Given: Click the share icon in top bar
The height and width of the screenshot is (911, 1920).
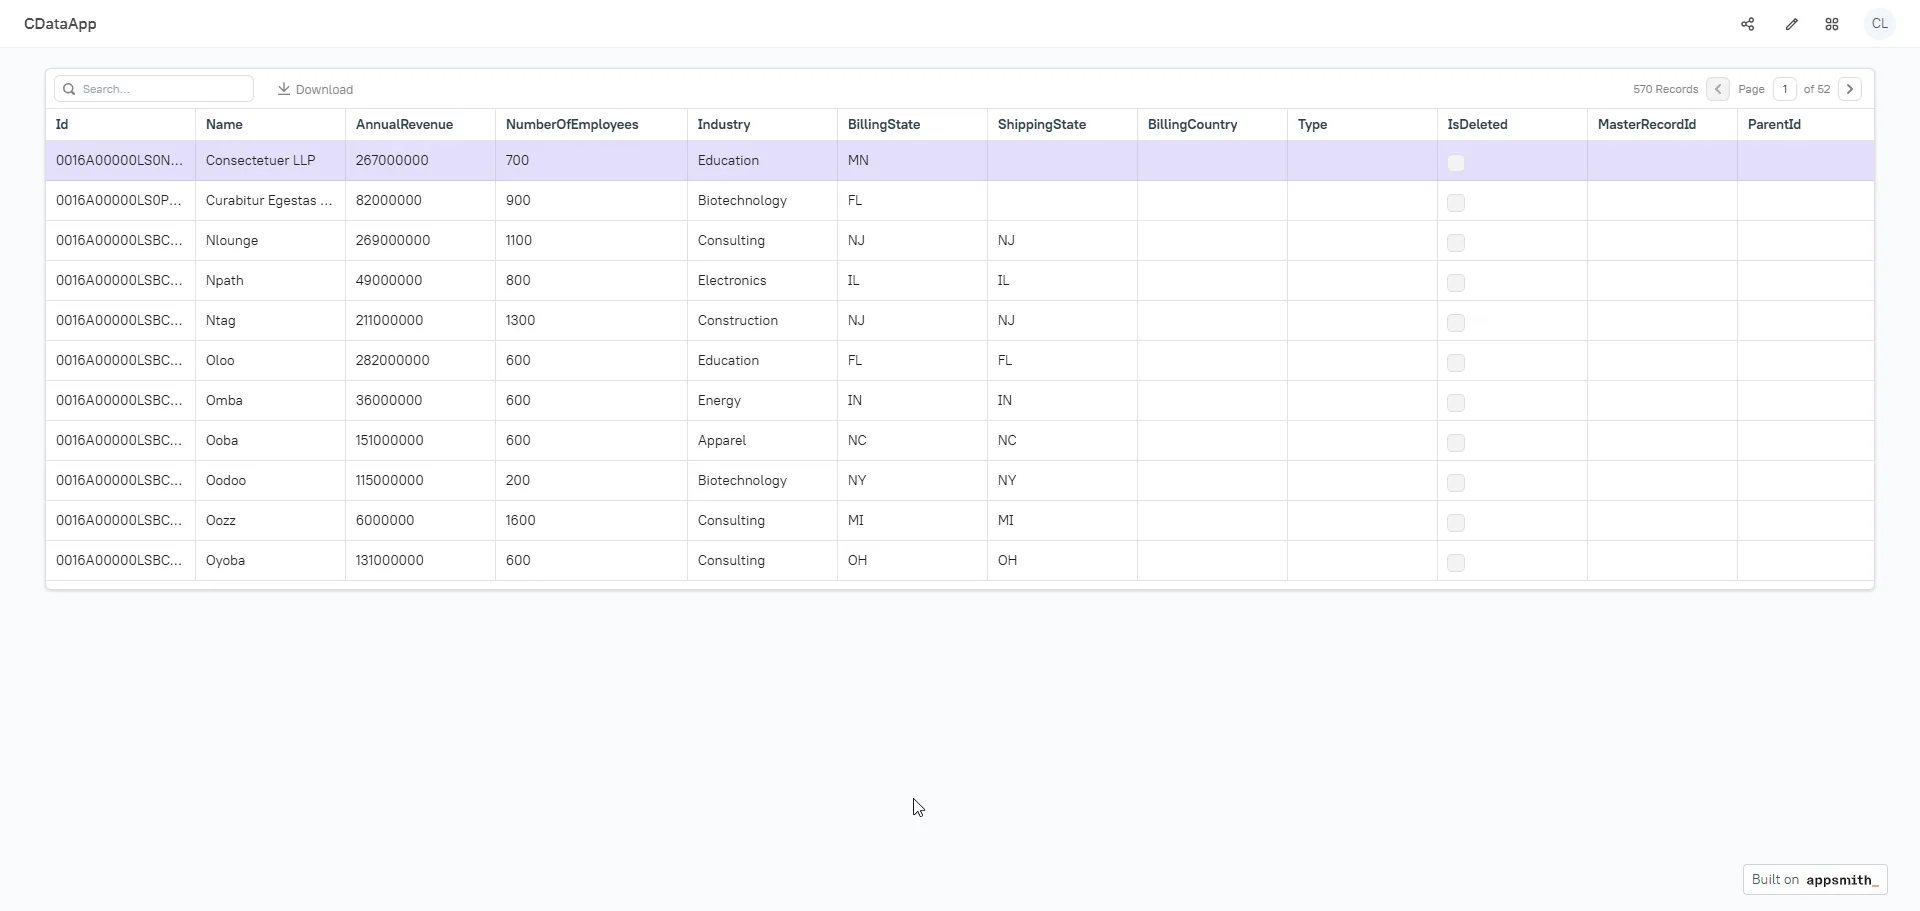Looking at the screenshot, I should pyautogui.click(x=1747, y=24).
